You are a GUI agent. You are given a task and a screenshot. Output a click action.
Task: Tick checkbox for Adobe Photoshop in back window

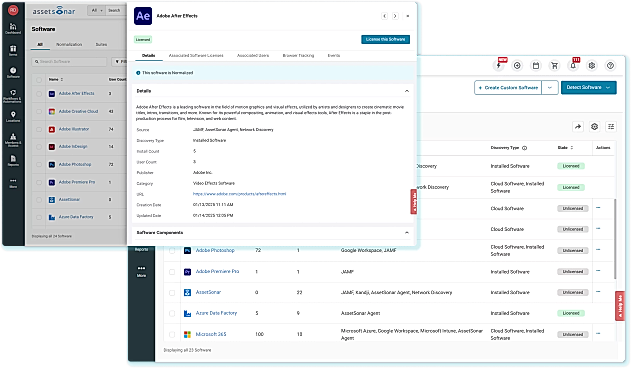coord(172,250)
